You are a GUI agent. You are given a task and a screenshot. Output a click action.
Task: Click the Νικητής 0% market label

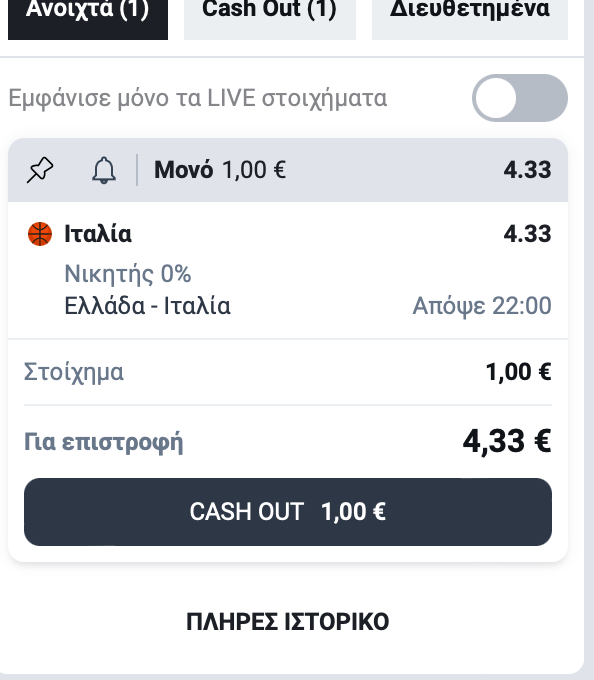pos(127,274)
